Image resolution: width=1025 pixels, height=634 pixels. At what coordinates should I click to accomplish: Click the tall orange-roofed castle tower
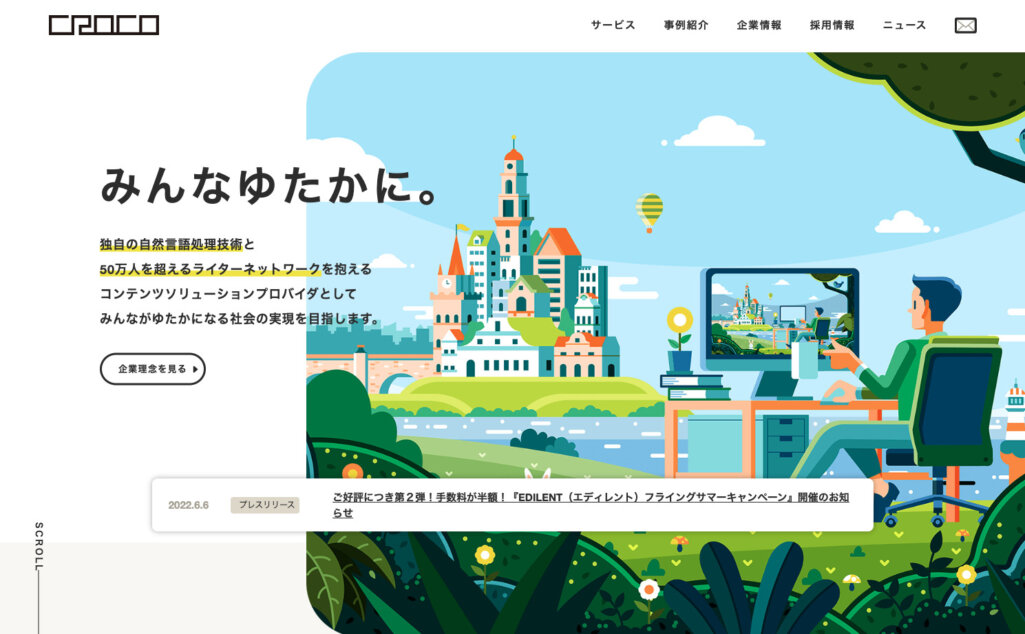click(513, 210)
